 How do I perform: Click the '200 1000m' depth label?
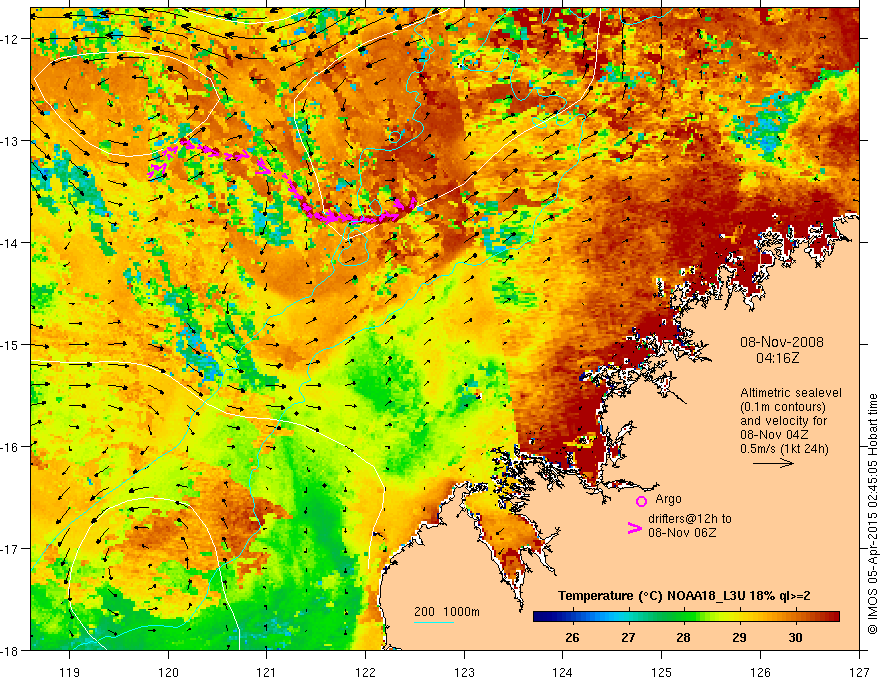click(x=447, y=612)
